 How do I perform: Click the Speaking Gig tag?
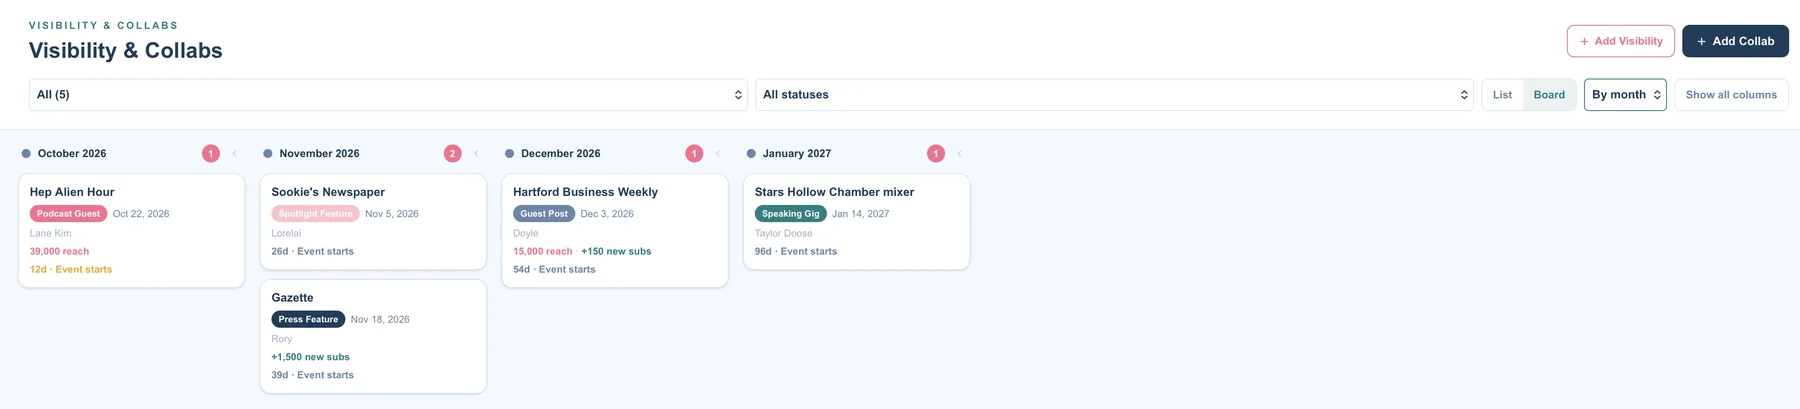(790, 214)
